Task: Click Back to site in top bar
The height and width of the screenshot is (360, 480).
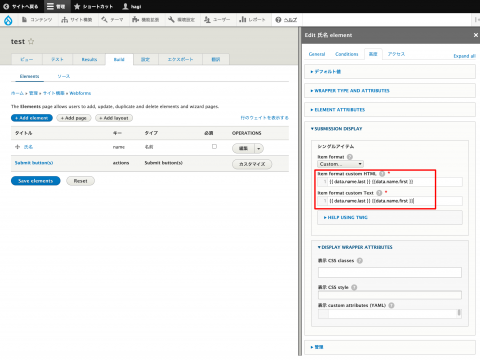Action: tap(21, 6)
